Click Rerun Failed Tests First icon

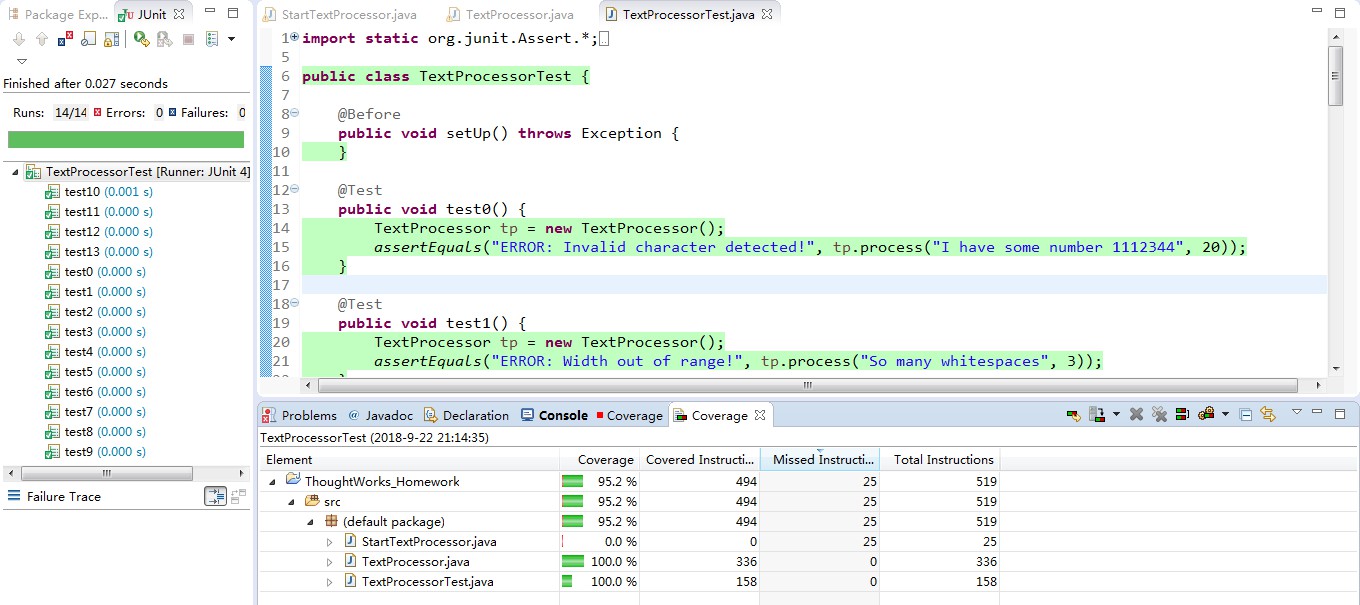[x=165, y=39]
